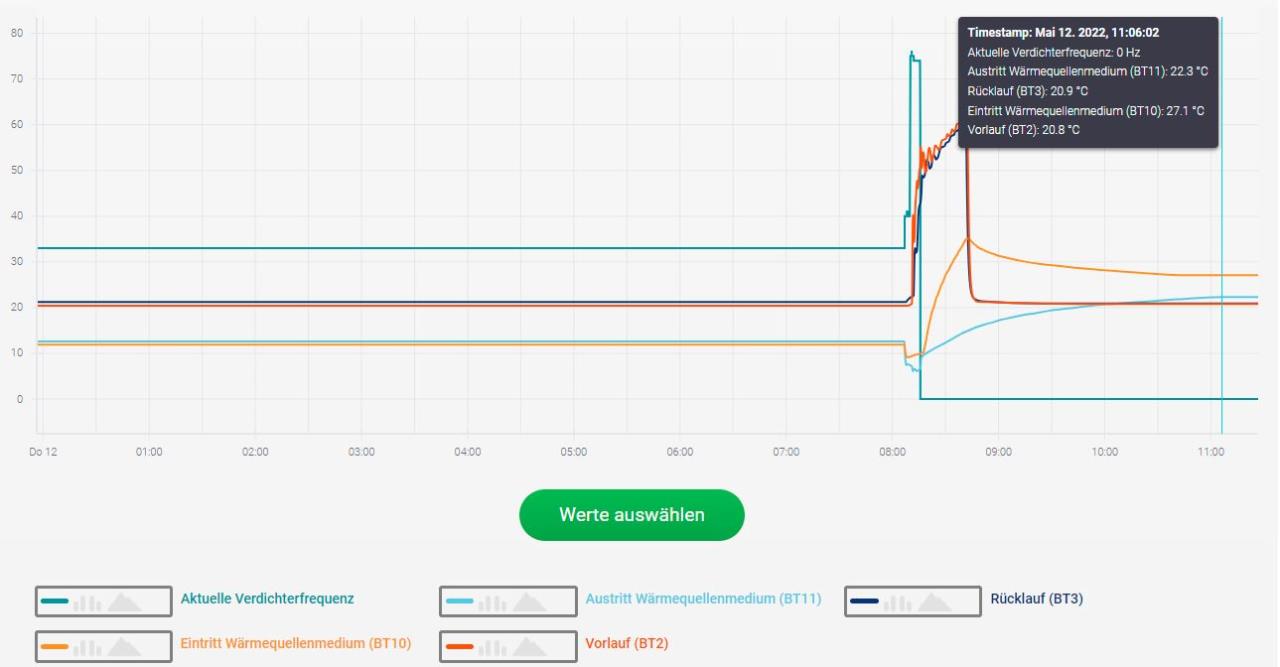Select area chart style for Aktuelle Verdichterfrequenz
The height and width of the screenshot is (667, 1280).
pyautogui.click(x=126, y=602)
